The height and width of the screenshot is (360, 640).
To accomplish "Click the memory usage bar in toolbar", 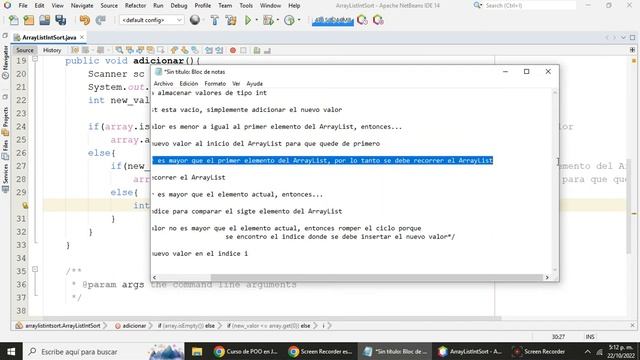I will point(333,20).
